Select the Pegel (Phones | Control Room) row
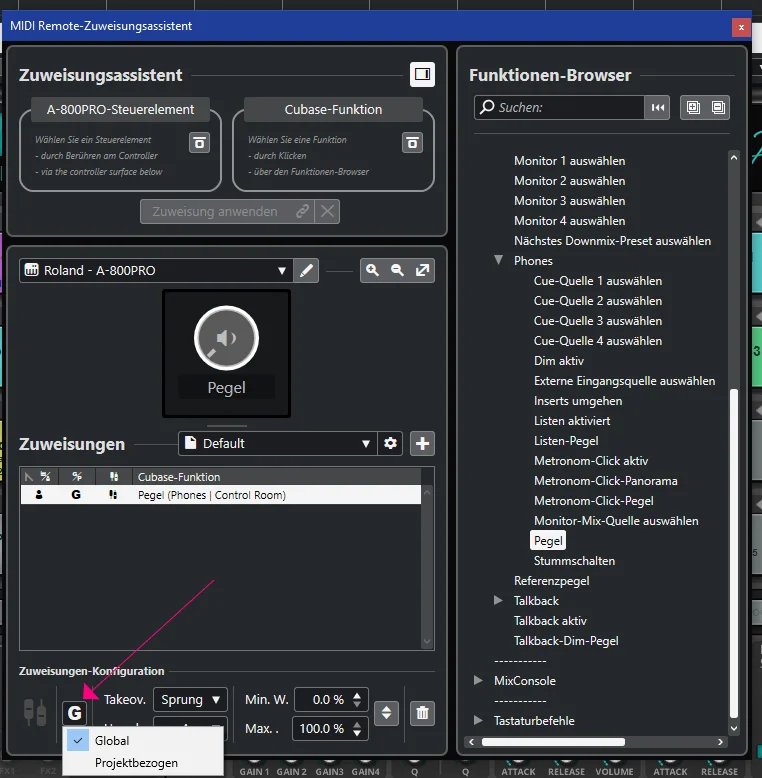762x778 pixels. coord(221,495)
